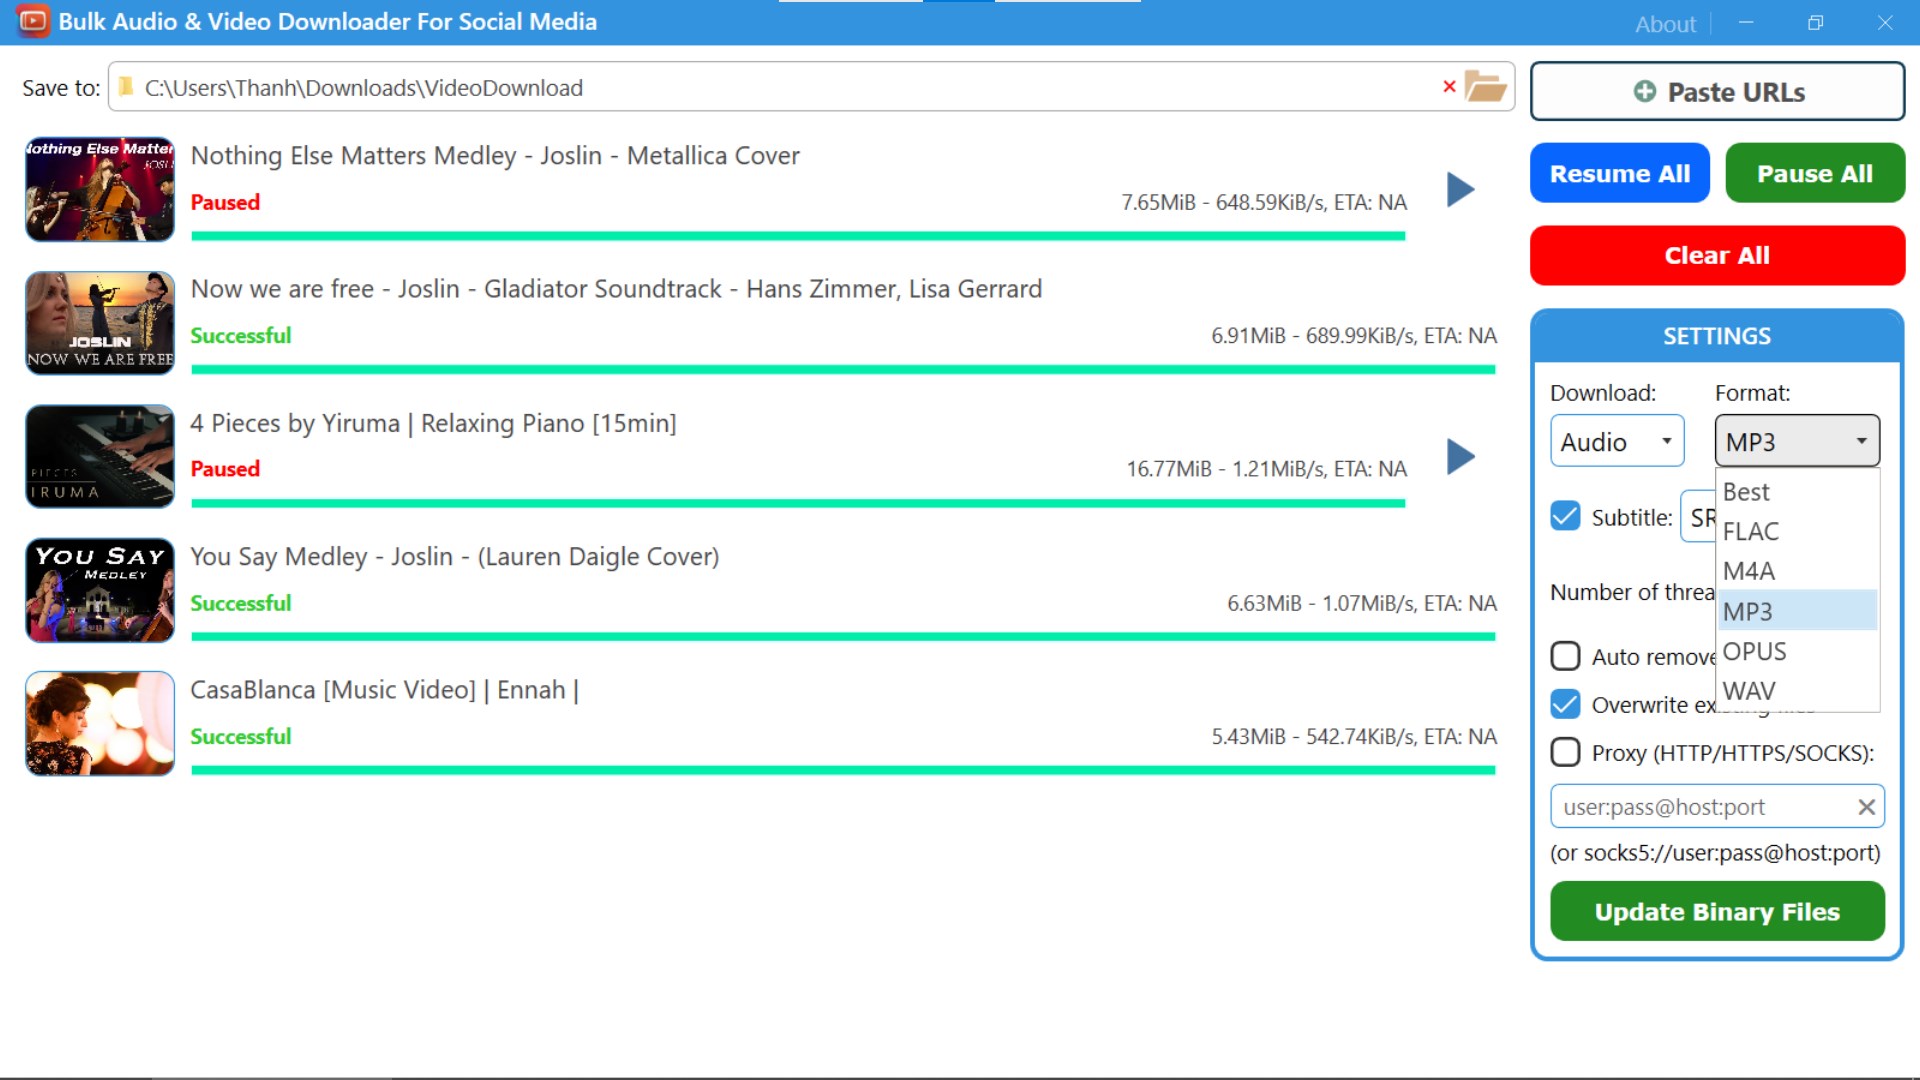This screenshot has height=1080, width=1920.
Task: Click Update Binary Files button
Action: (1716, 911)
